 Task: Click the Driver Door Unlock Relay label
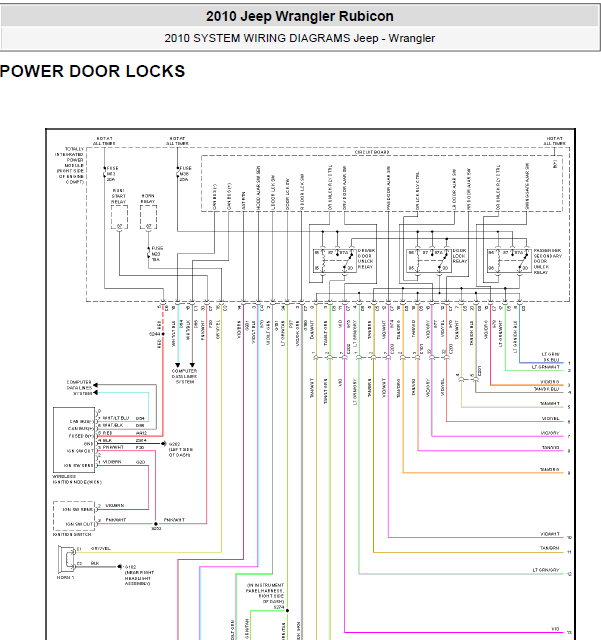pos(366,259)
